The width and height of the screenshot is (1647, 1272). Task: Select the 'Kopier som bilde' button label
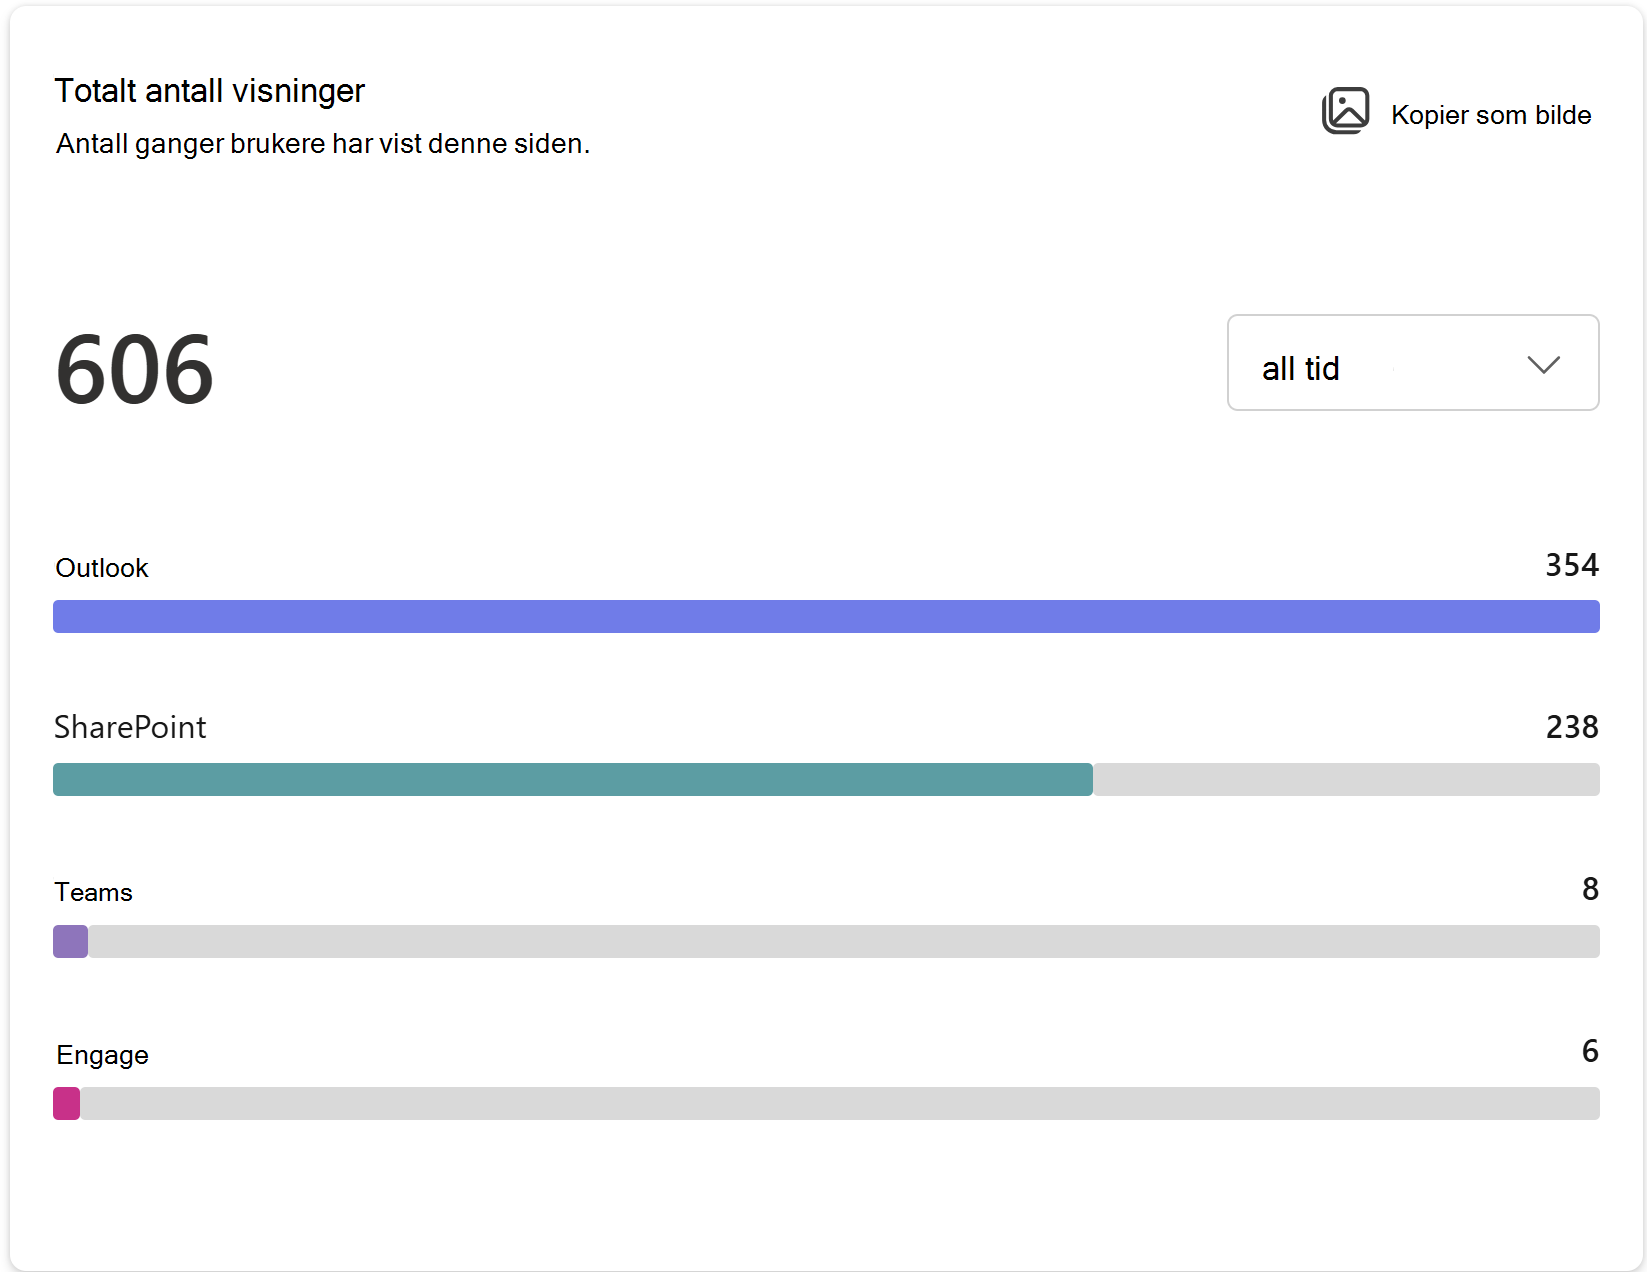coord(1491,115)
